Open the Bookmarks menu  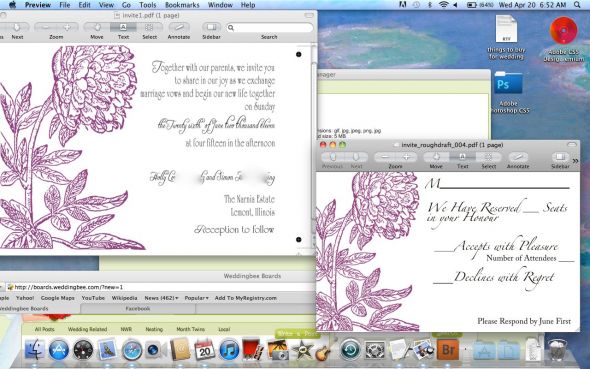(x=182, y=5)
